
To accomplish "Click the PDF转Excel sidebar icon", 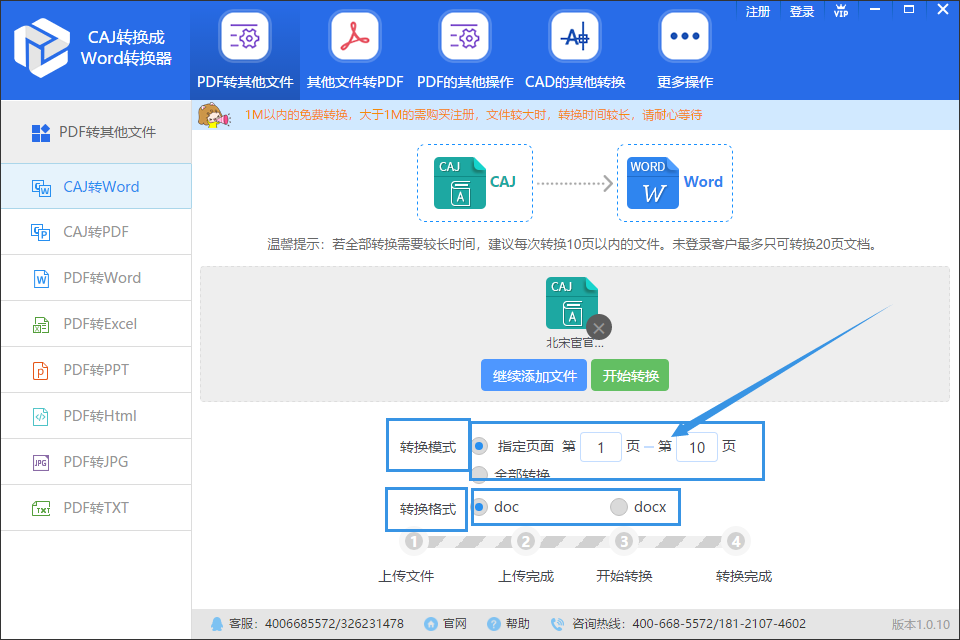I will pyautogui.click(x=40, y=324).
